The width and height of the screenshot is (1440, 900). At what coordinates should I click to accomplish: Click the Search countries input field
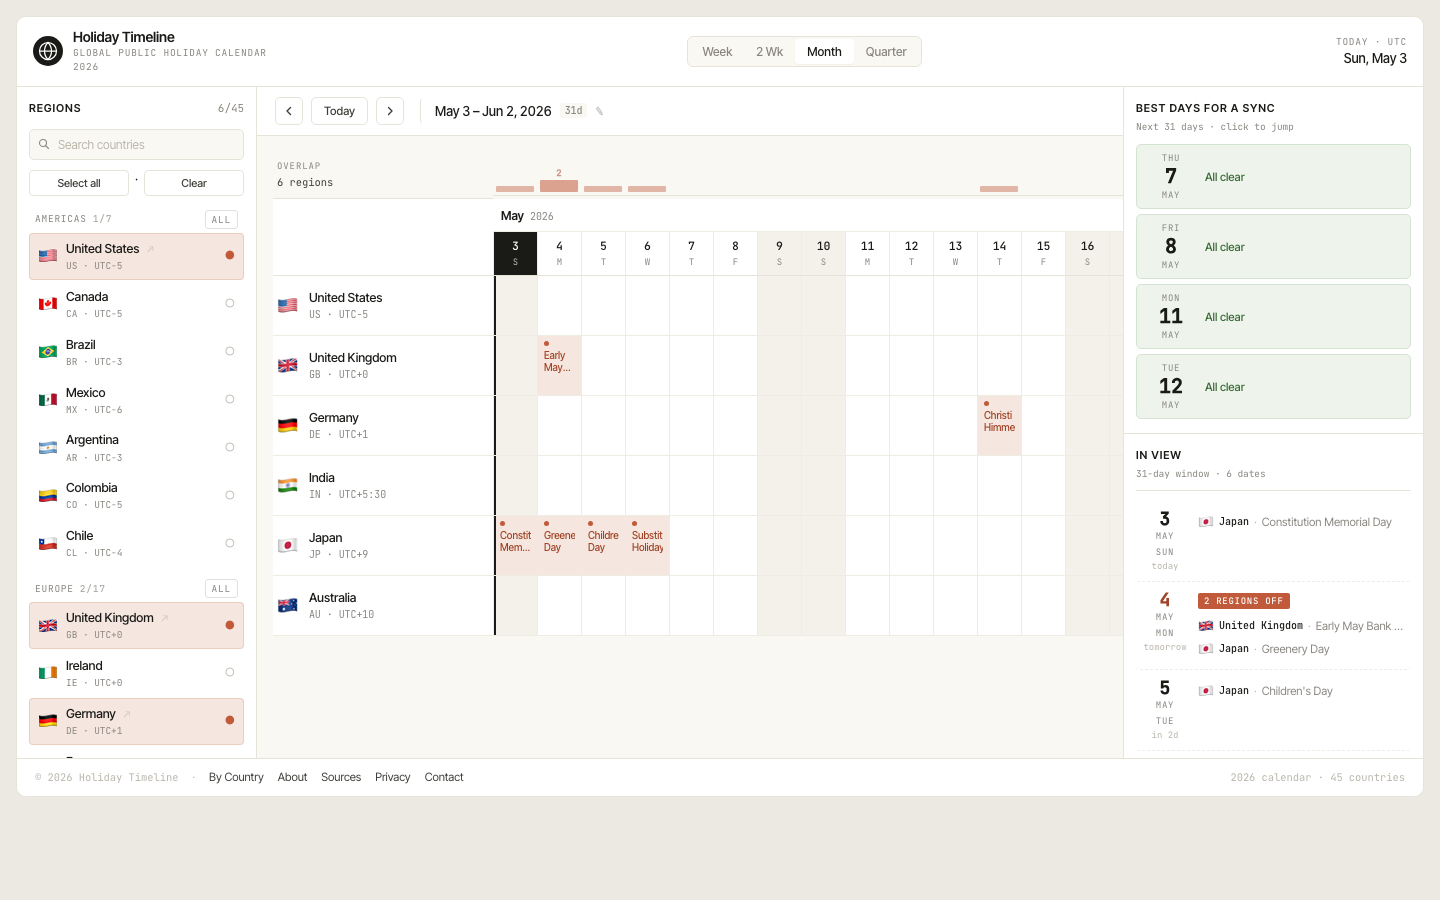point(136,144)
